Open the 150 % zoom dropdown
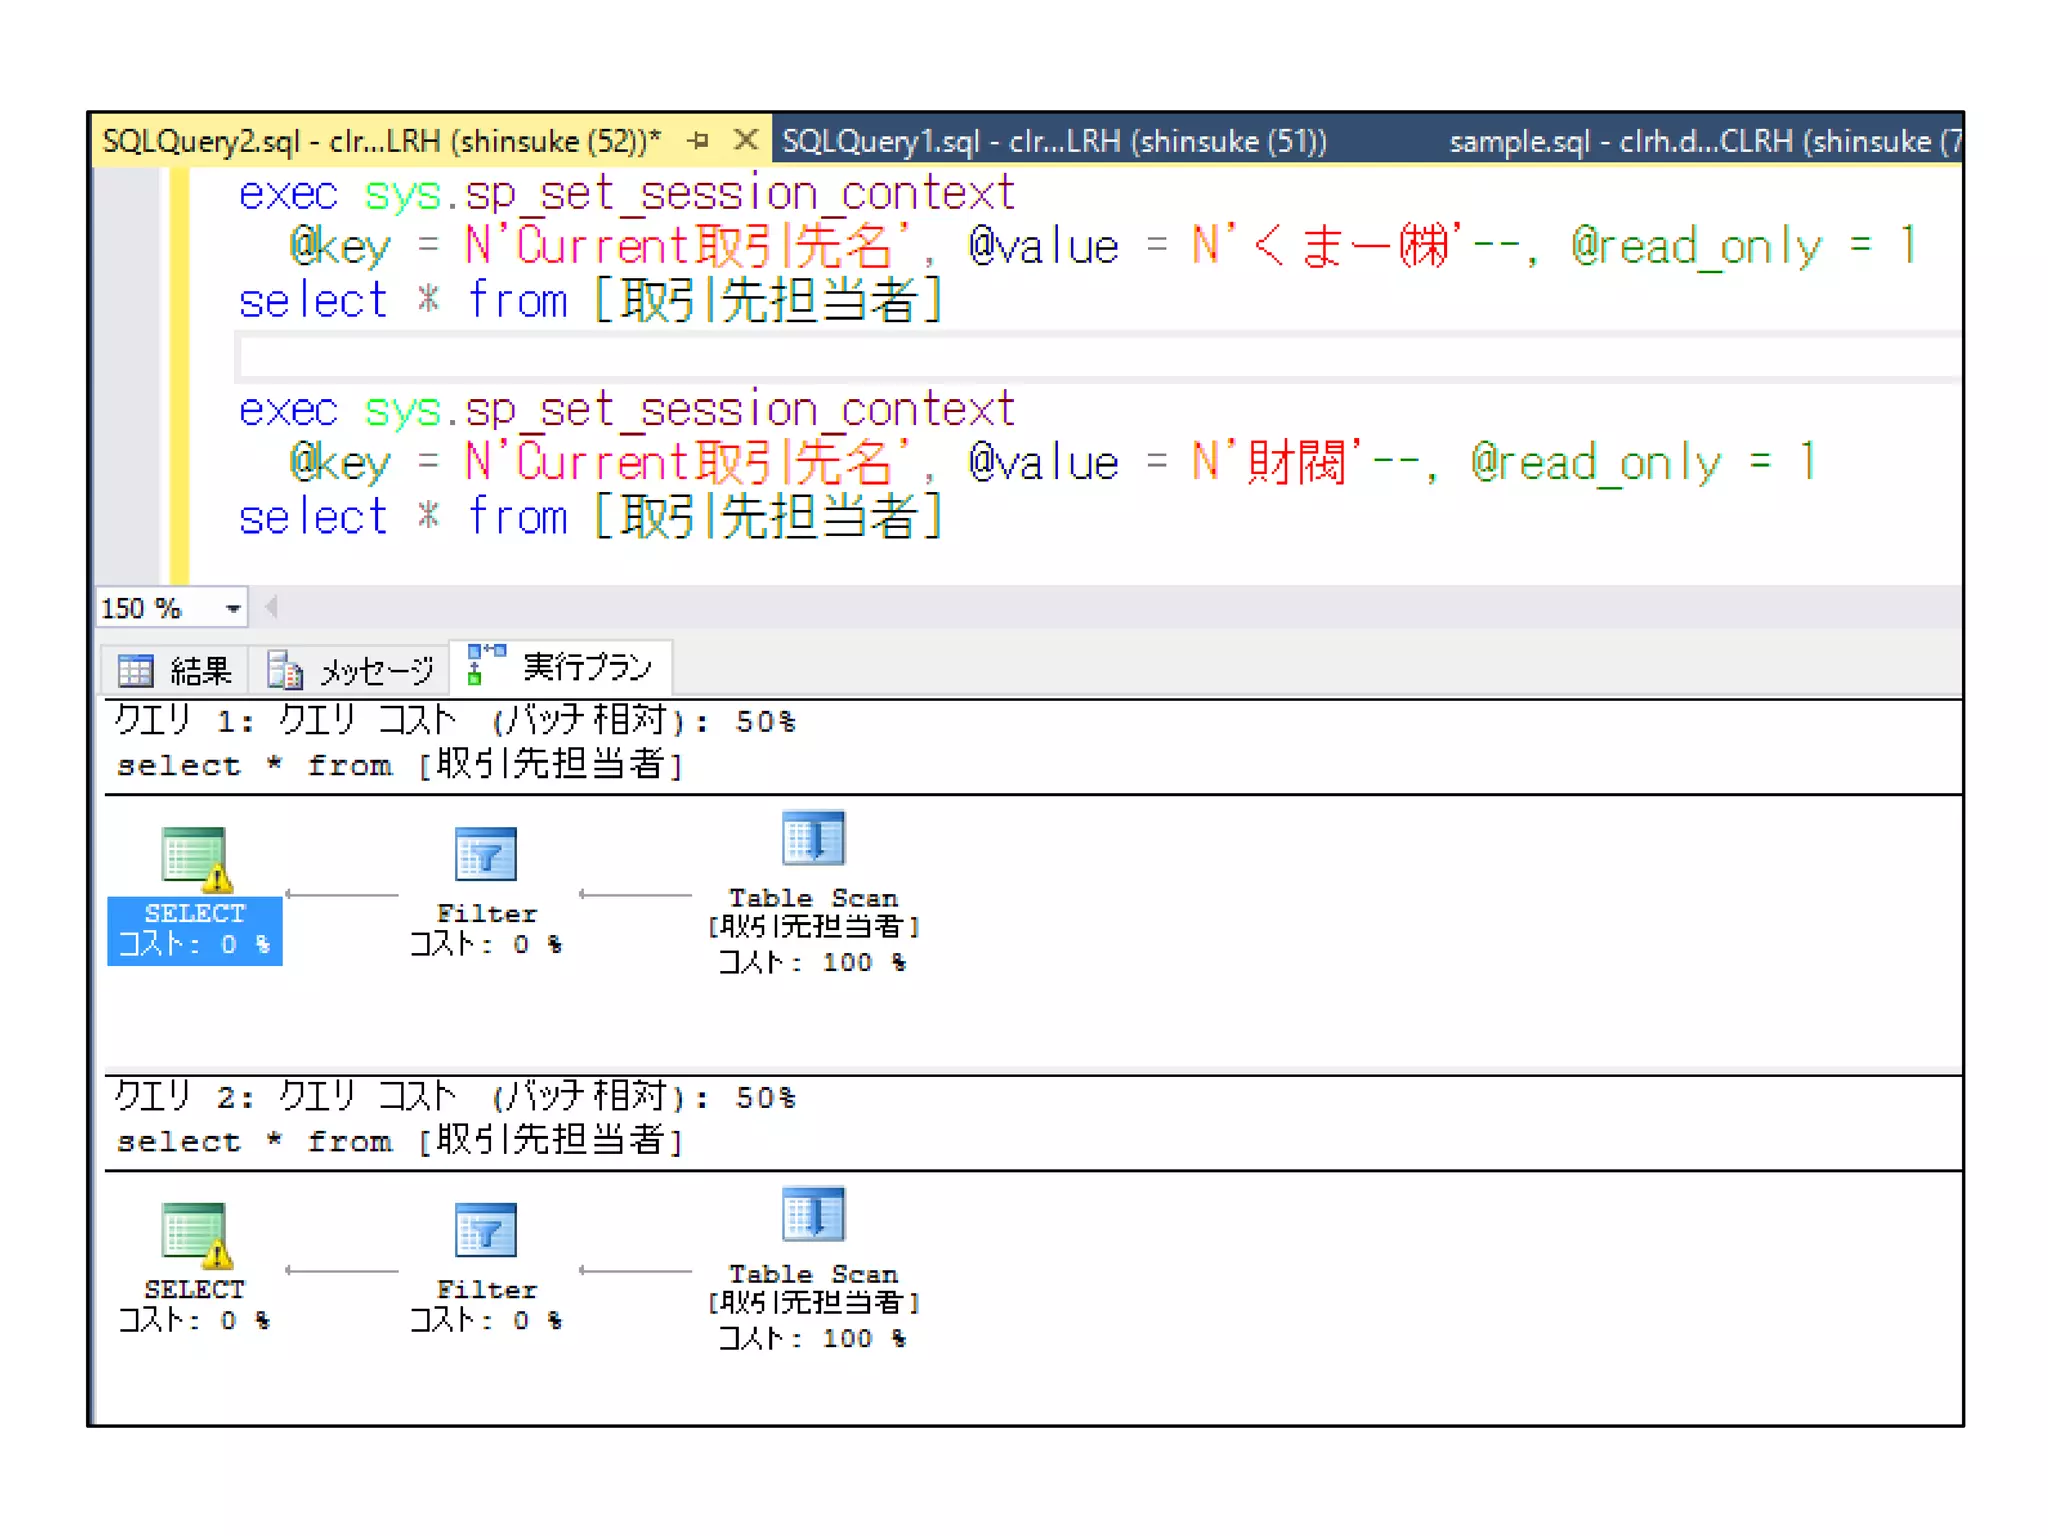This screenshot has height=1536, width=2048. (x=232, y=608)
